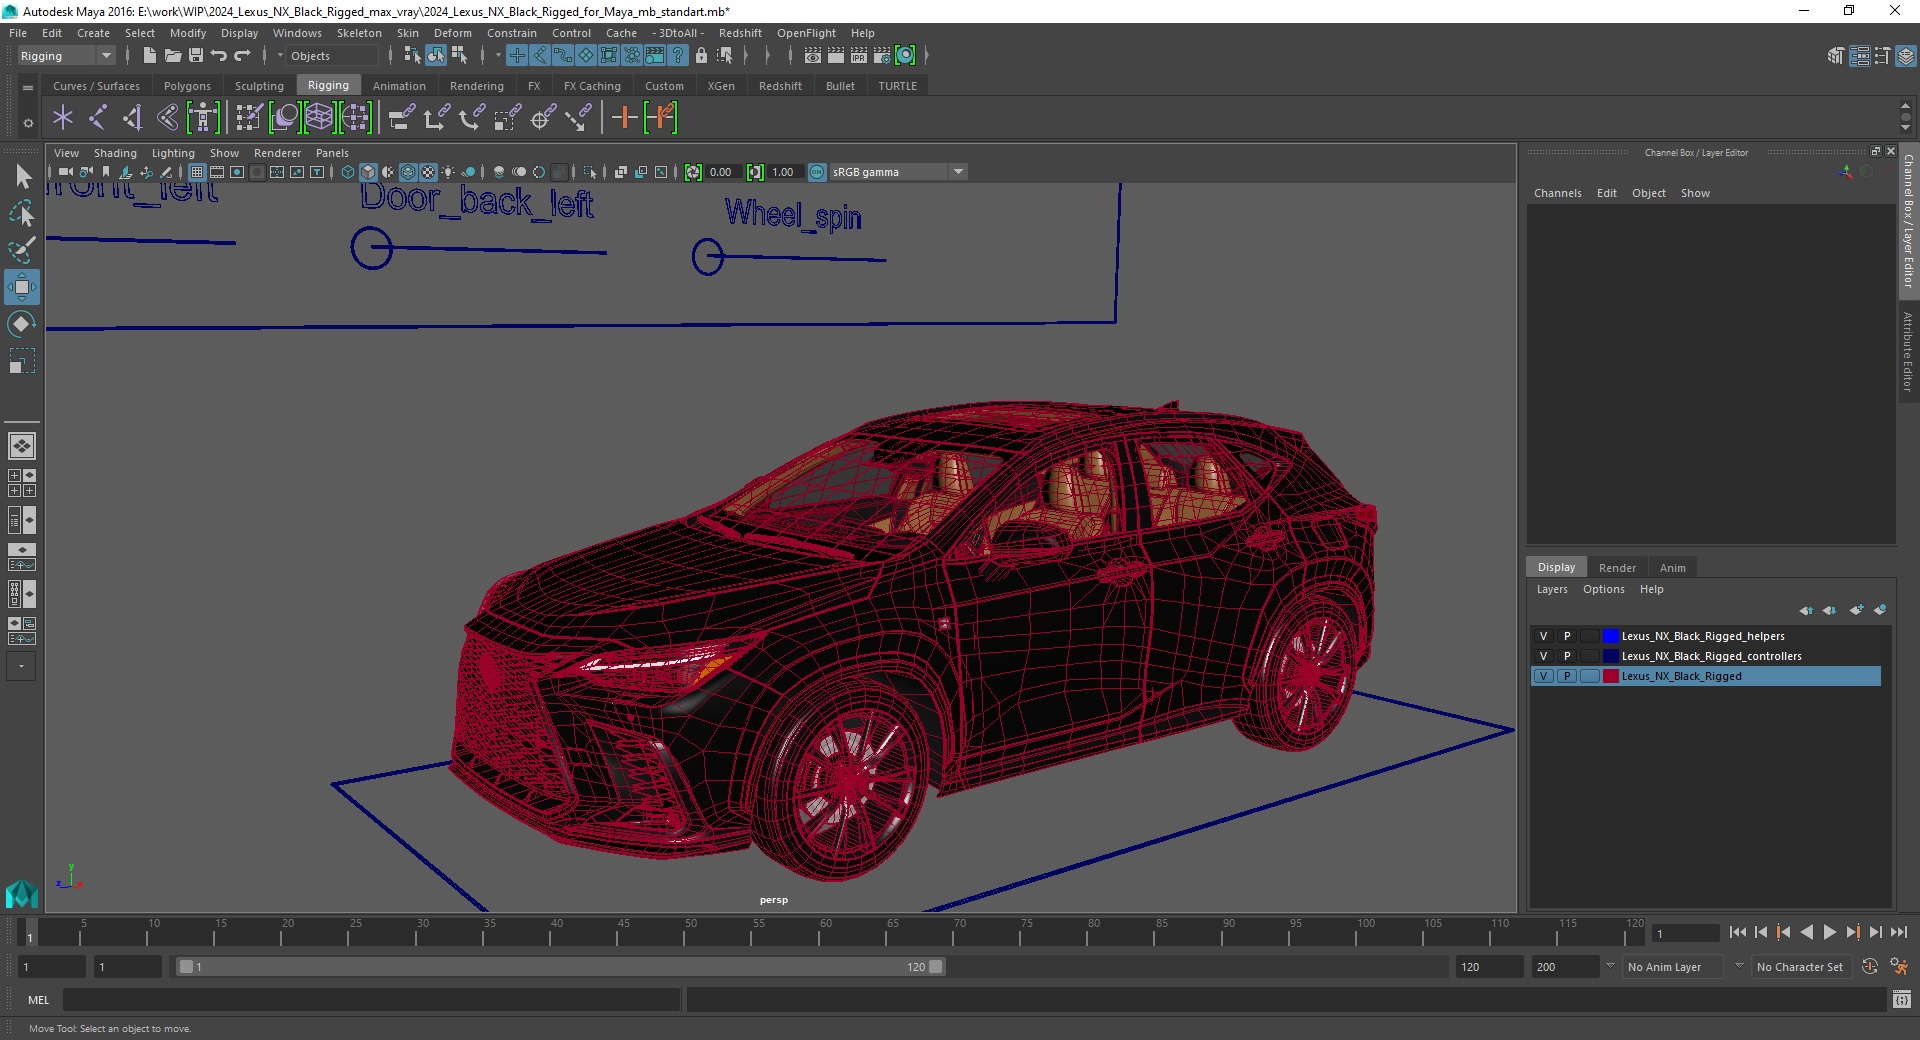Click the Quick Rig humanoid shelf icon
The image size is (1920, 1040).
tap(203, 118)
